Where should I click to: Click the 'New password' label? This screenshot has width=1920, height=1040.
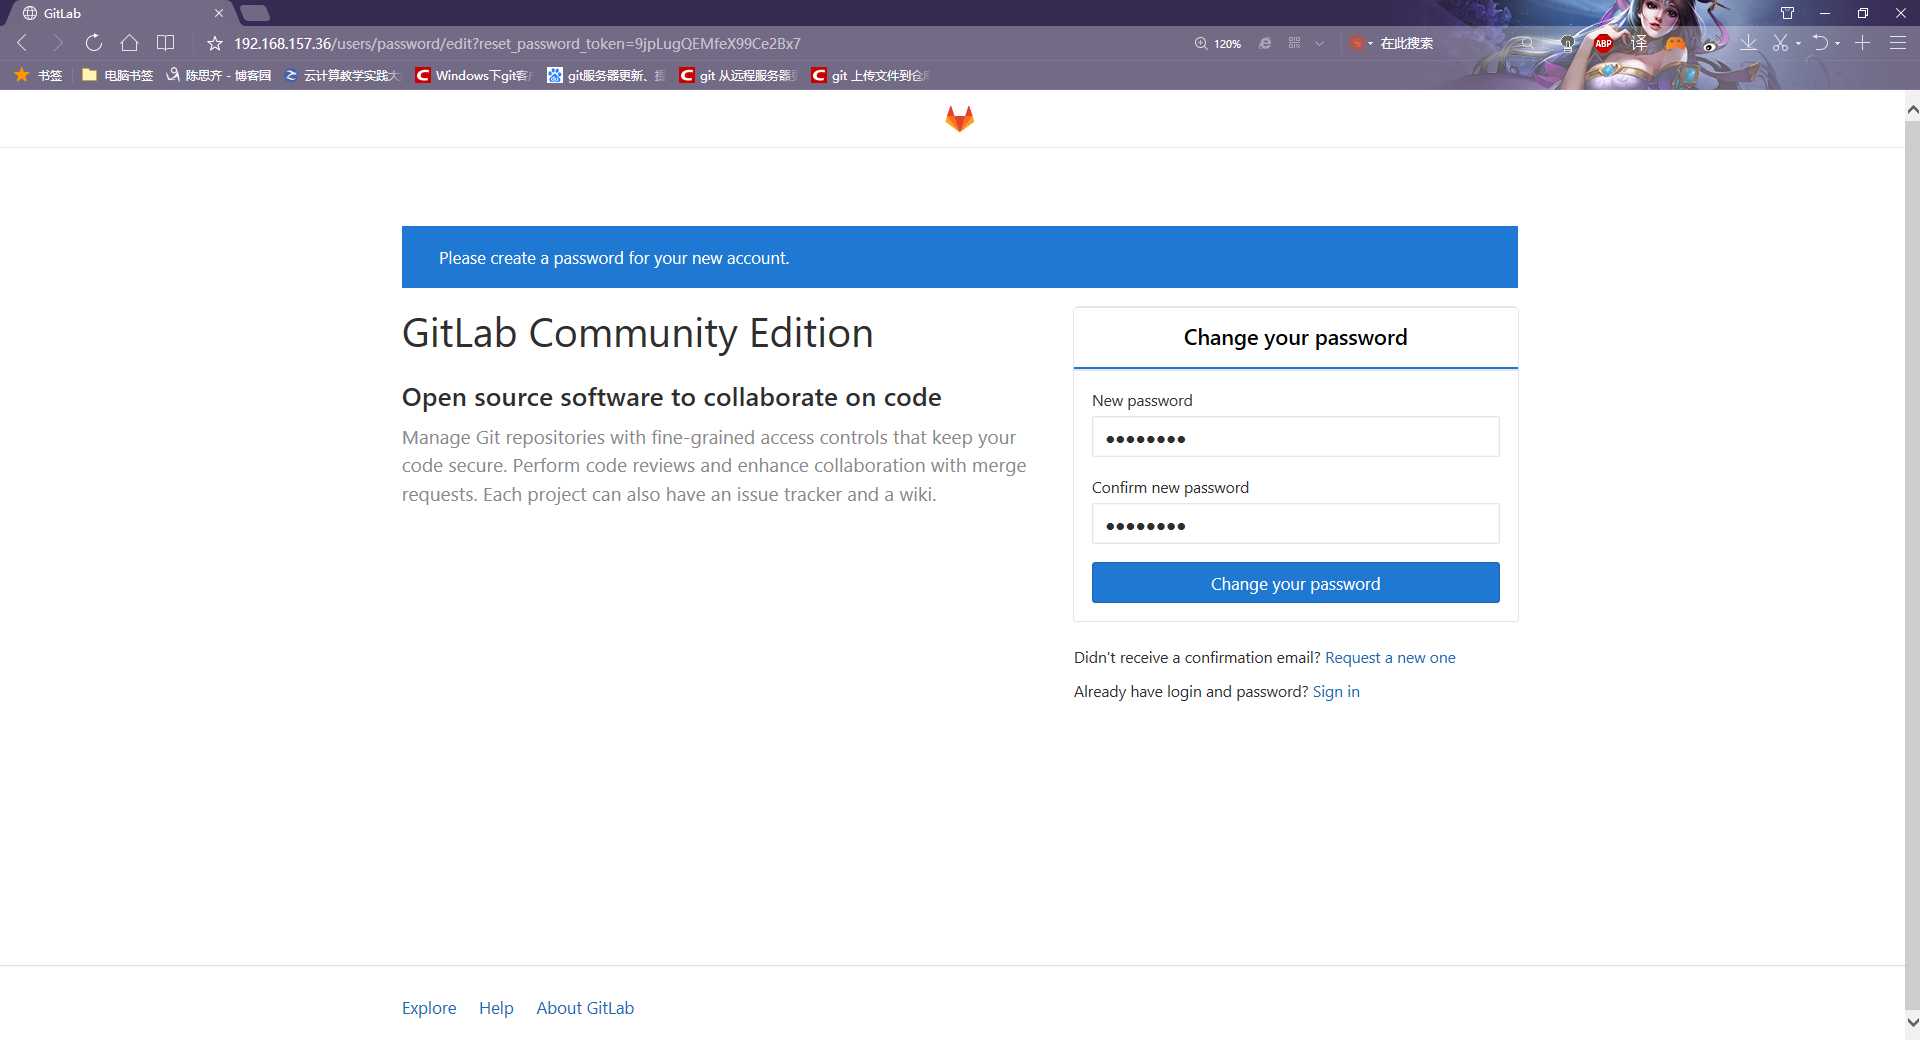pos(1142,400)
